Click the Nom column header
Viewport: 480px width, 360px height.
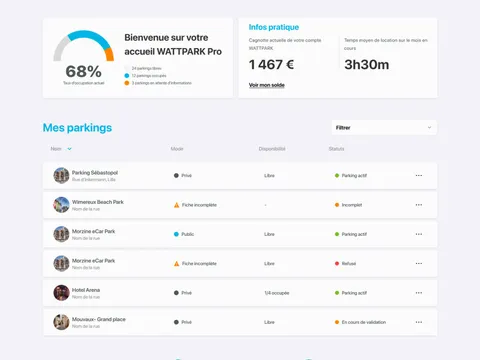coord(56,149)
